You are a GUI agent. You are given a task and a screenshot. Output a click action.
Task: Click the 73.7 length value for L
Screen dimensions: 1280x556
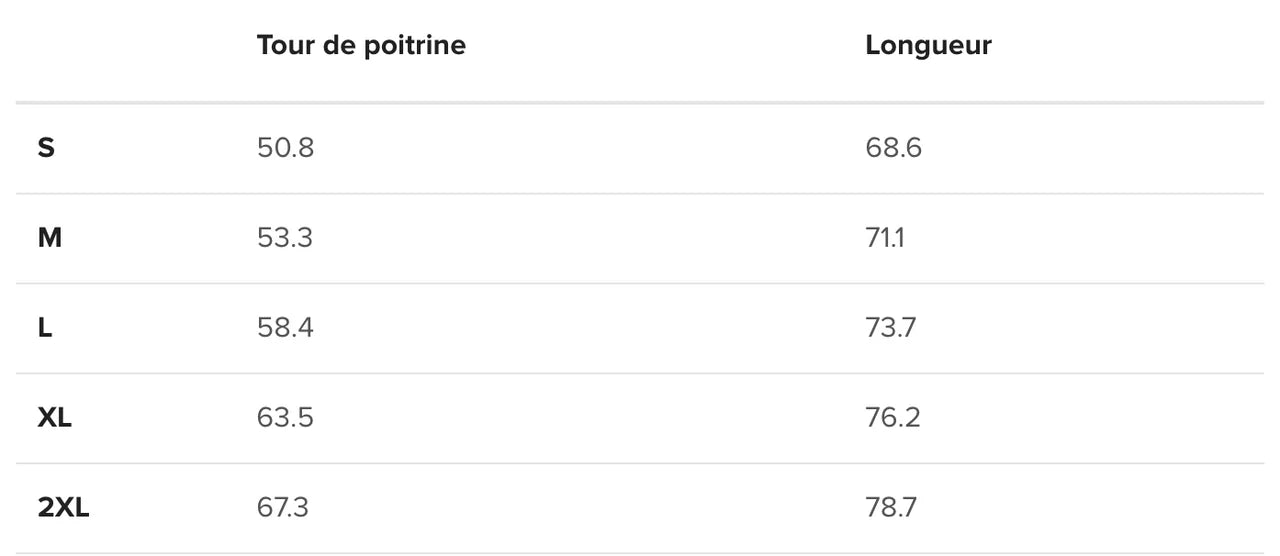(891, 328)
